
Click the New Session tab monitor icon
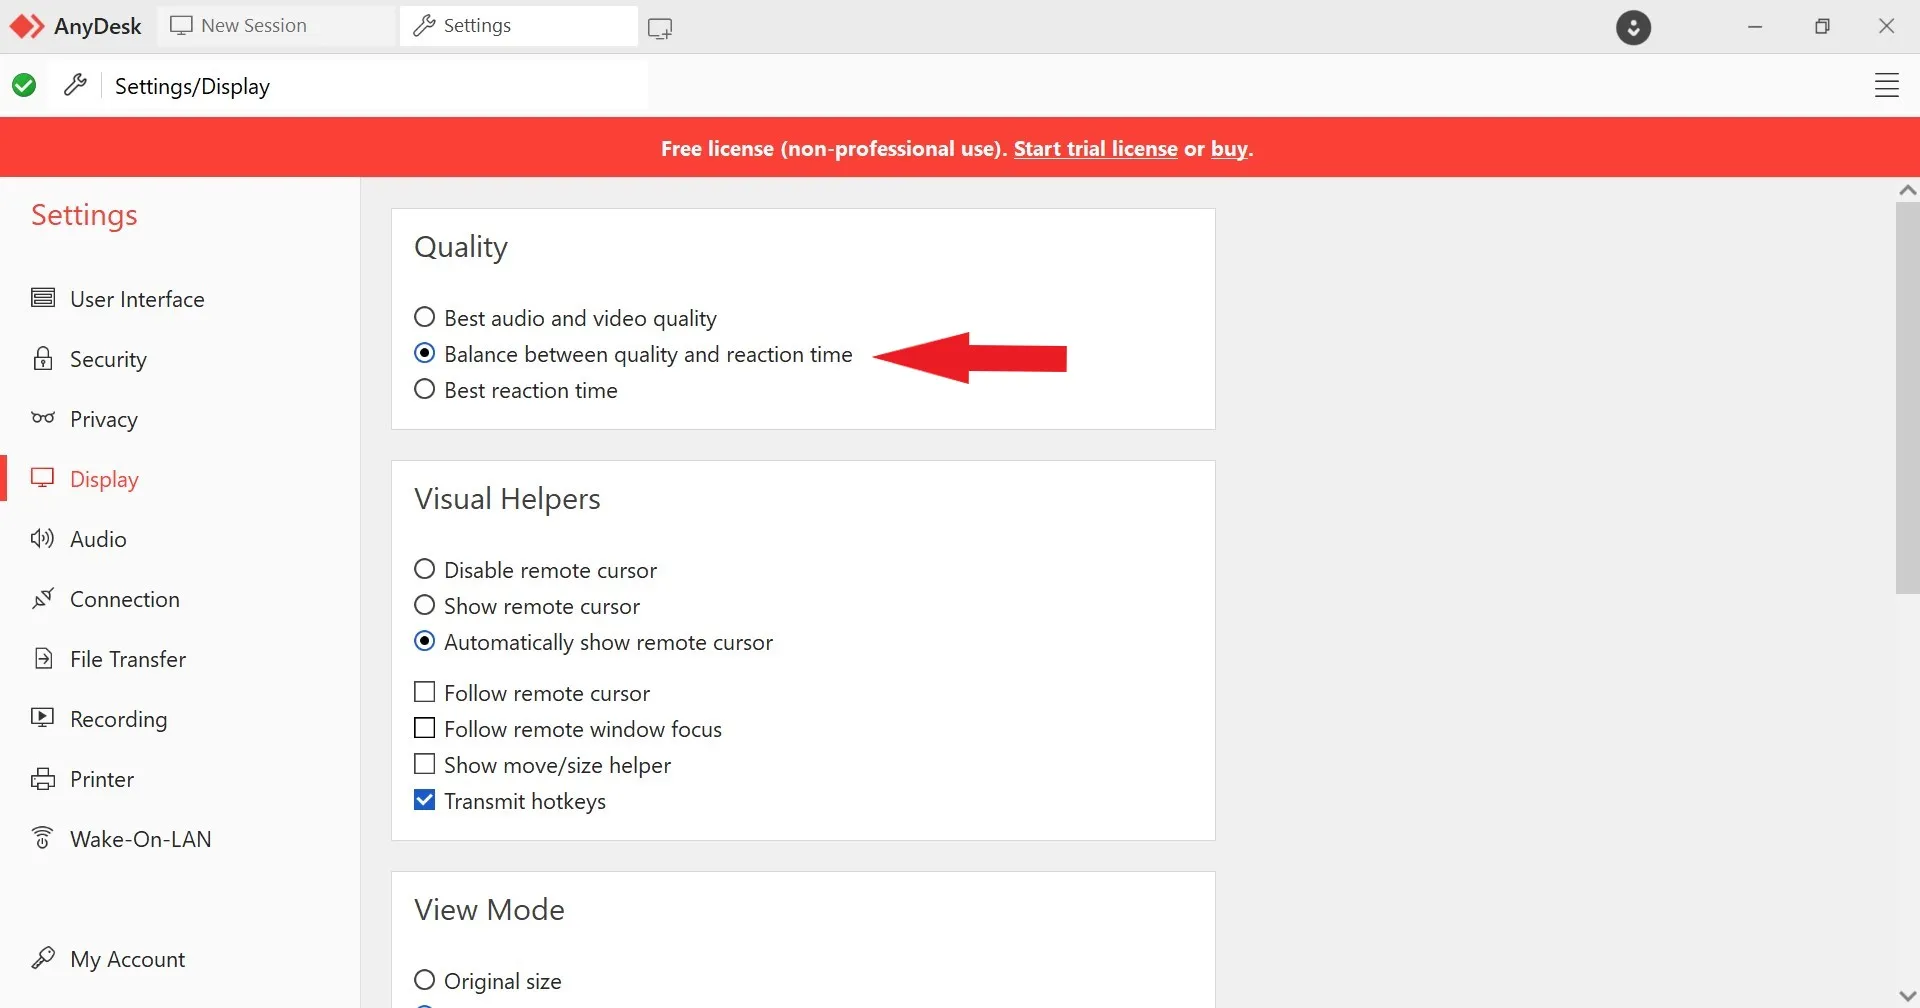coord(181,26)
